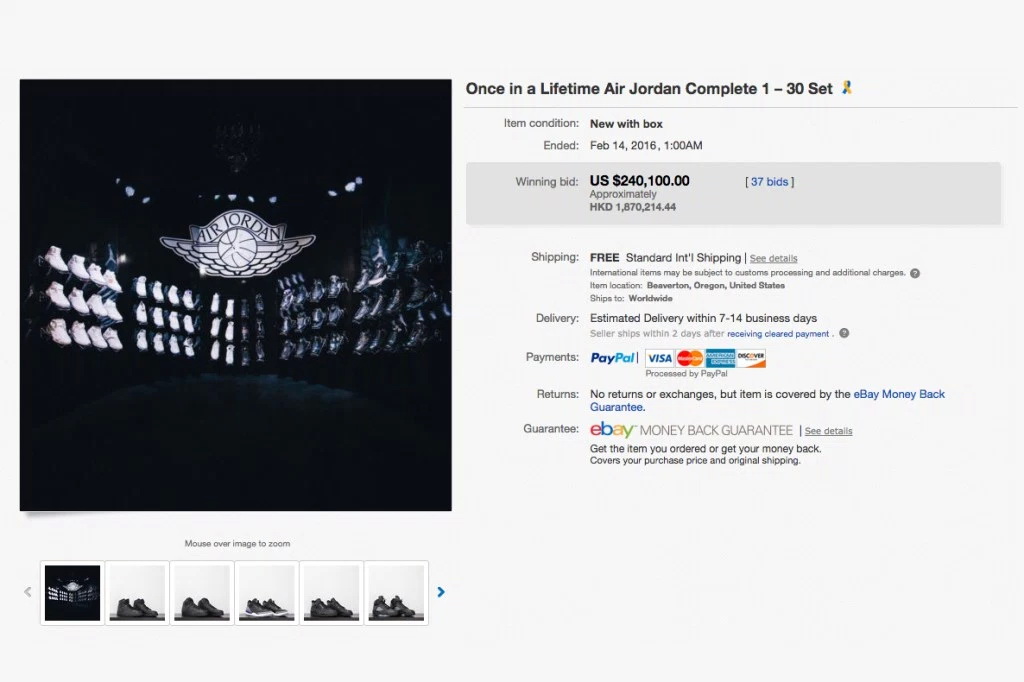This screenshot has width=1024, height=682.
Task: Click the 'International items may be subject' note
Action: point(748,272)
